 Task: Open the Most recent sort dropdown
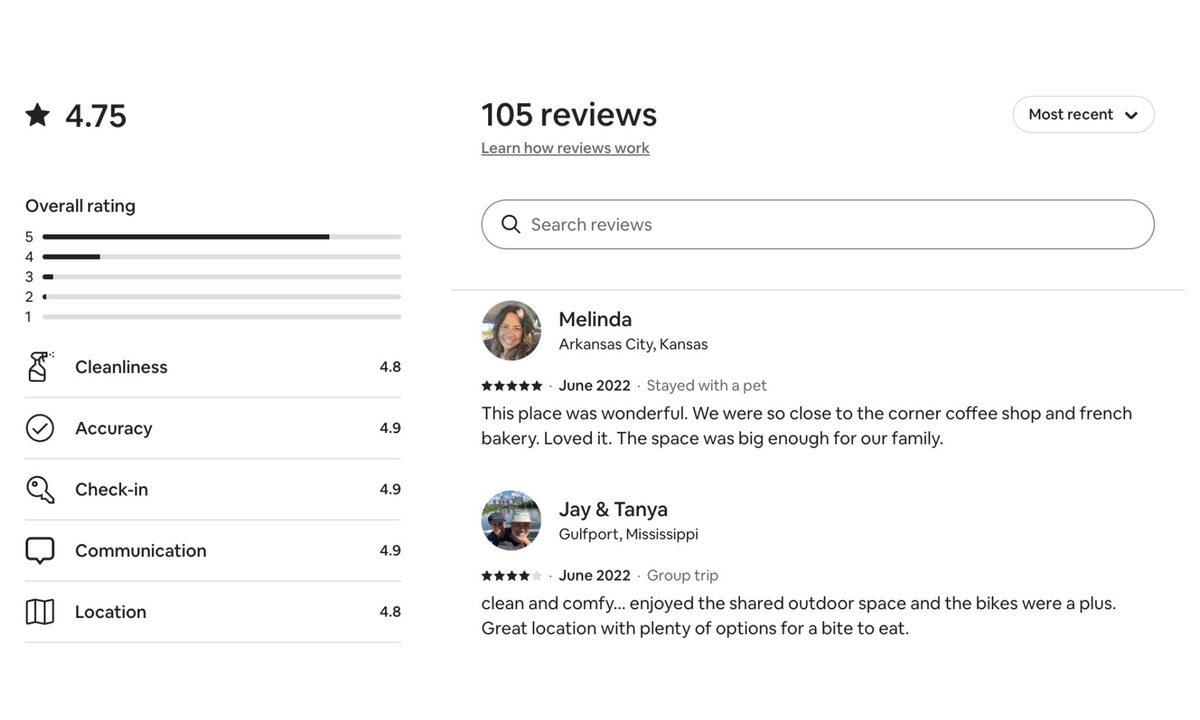1072,115
